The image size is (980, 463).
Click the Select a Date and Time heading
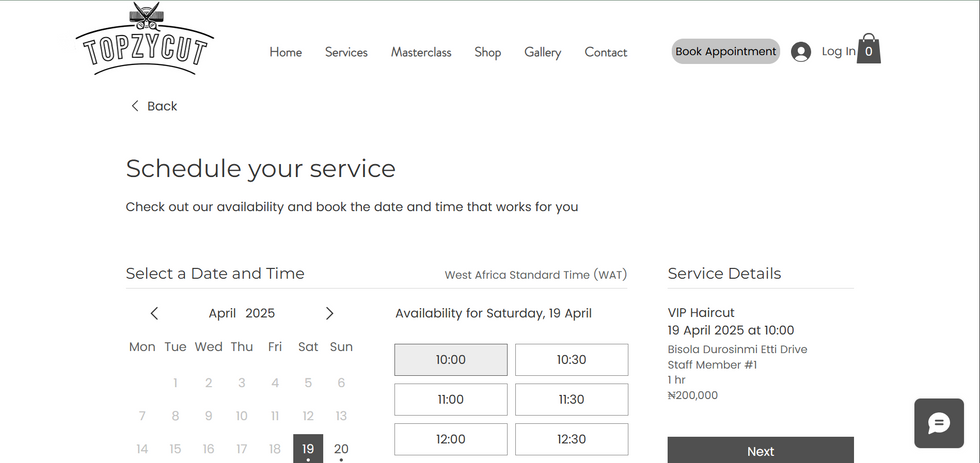(215, 274)
